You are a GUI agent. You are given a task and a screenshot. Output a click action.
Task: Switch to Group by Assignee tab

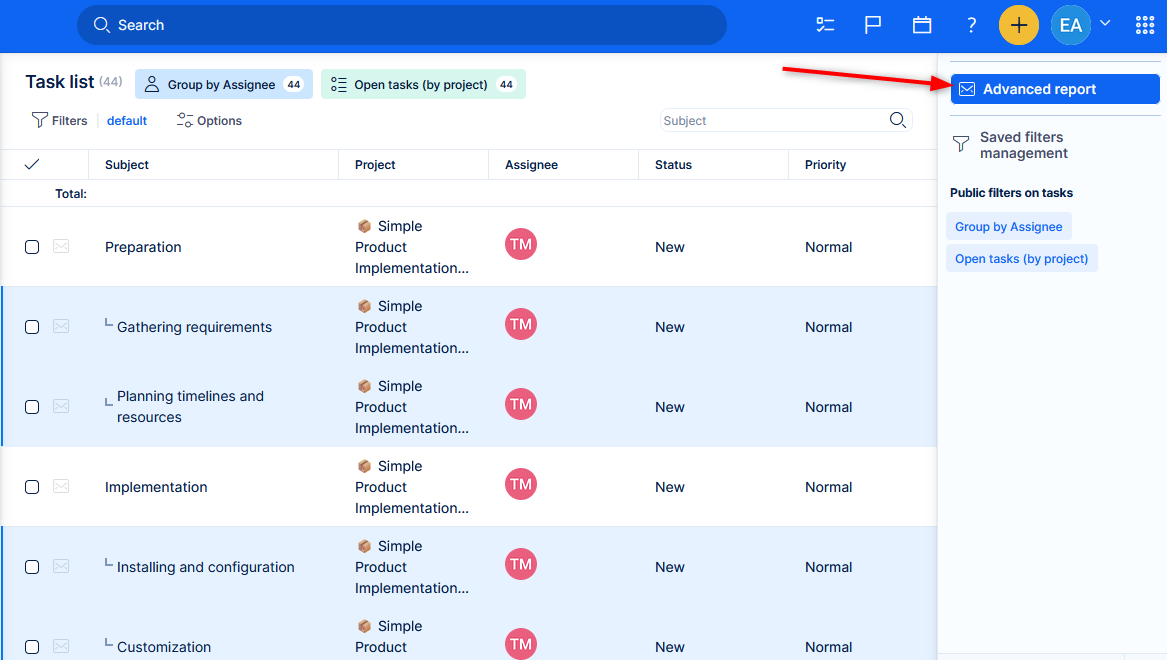[223, 85]
